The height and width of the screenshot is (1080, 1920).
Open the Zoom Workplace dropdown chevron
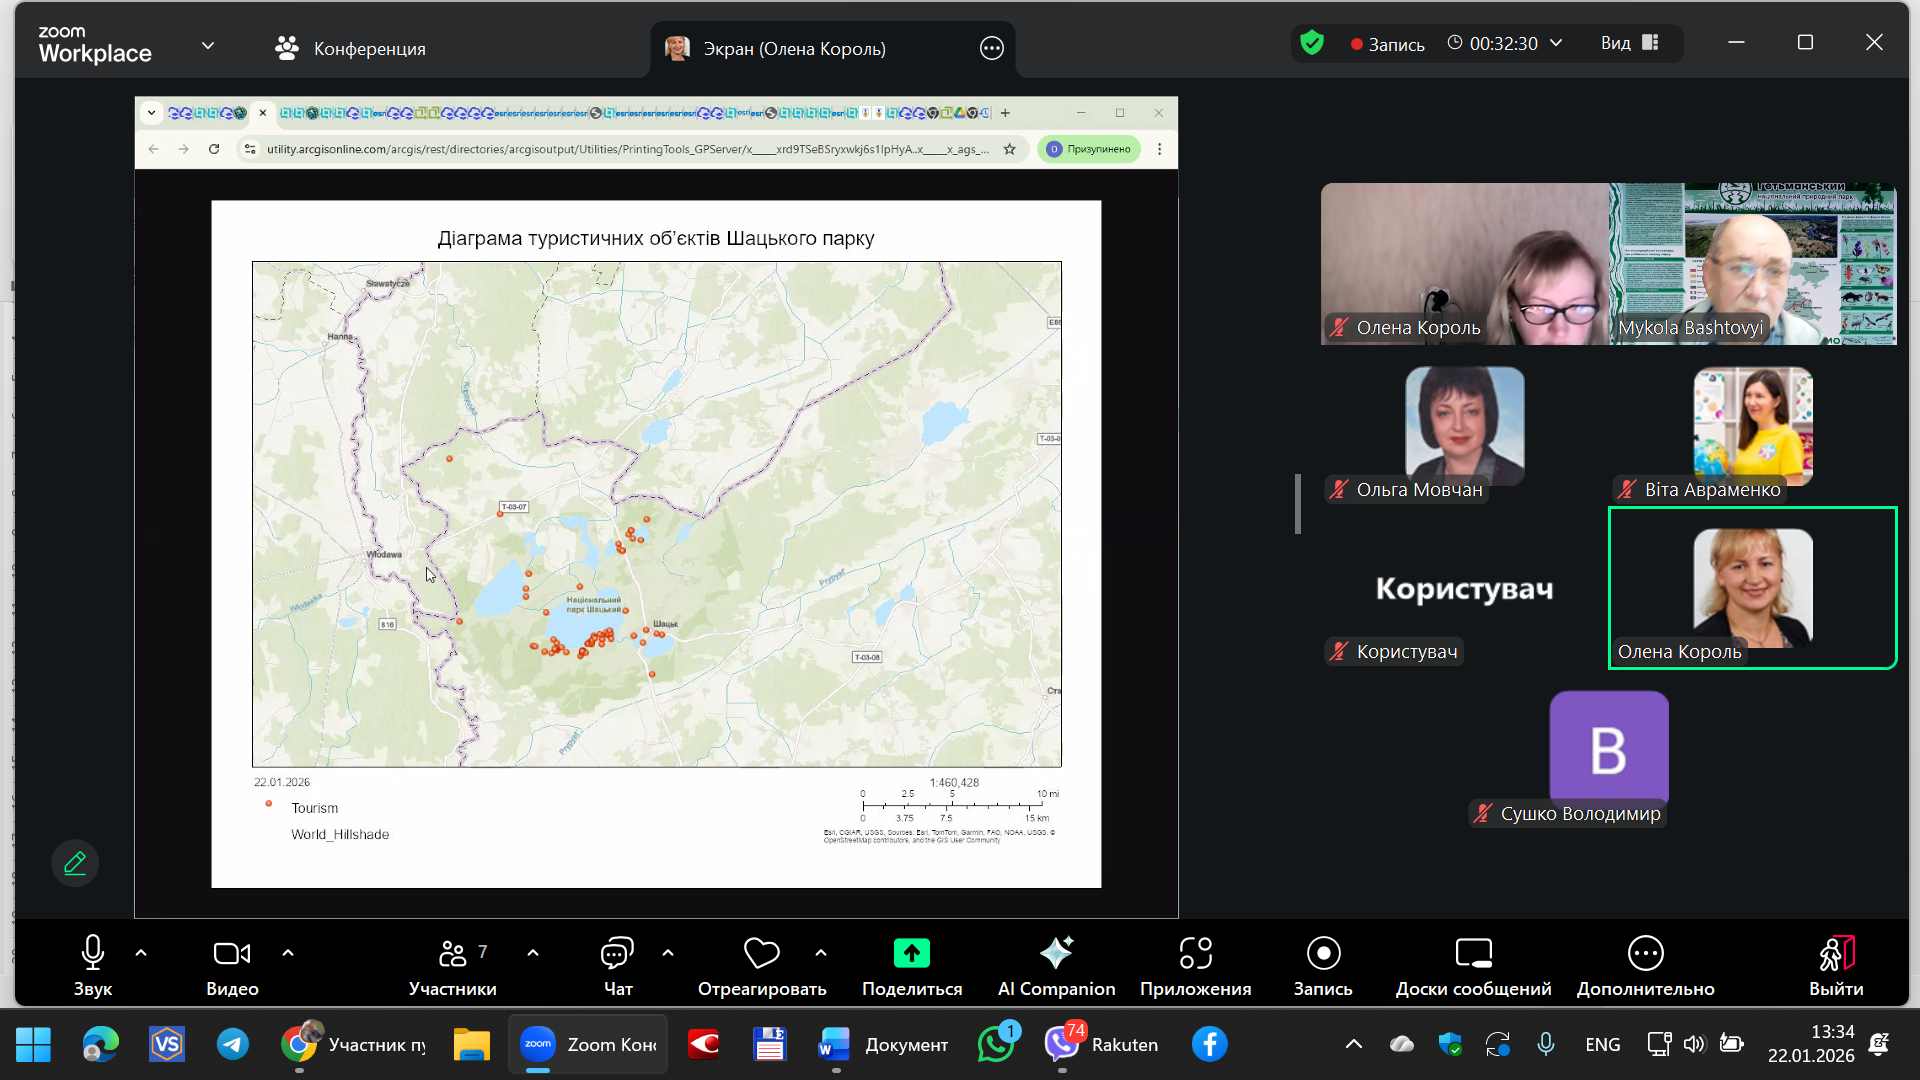point(208,46)
